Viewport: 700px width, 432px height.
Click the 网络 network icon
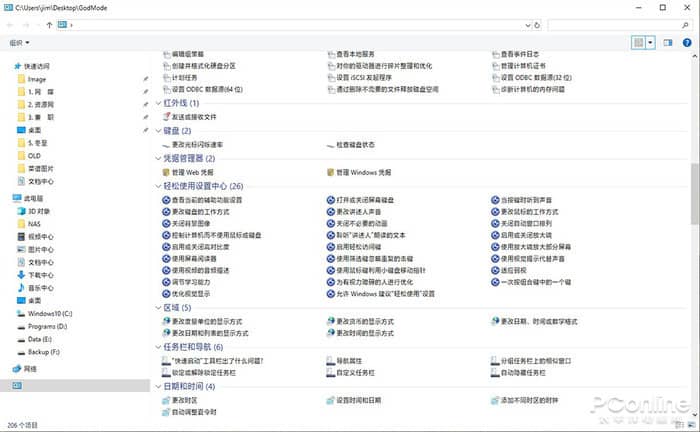pos(17,369)
